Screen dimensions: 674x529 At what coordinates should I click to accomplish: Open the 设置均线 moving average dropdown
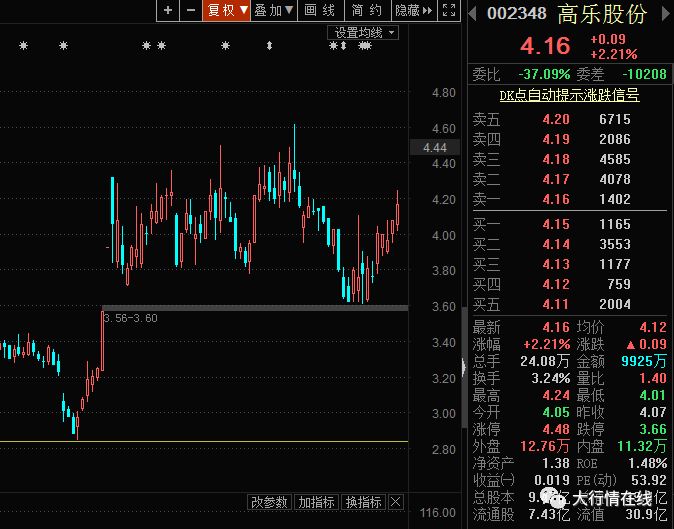click(363, 33)
